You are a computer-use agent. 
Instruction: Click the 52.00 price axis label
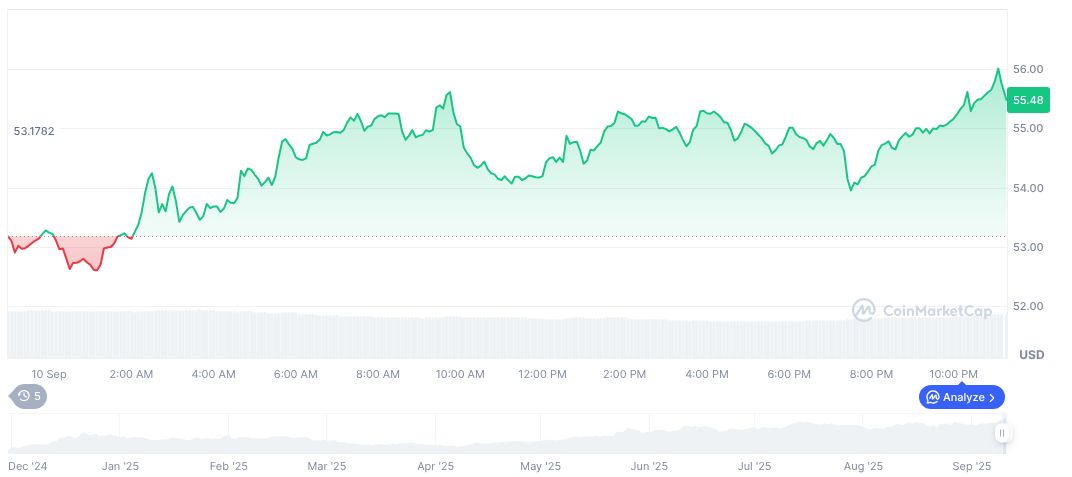(1028, 306)
